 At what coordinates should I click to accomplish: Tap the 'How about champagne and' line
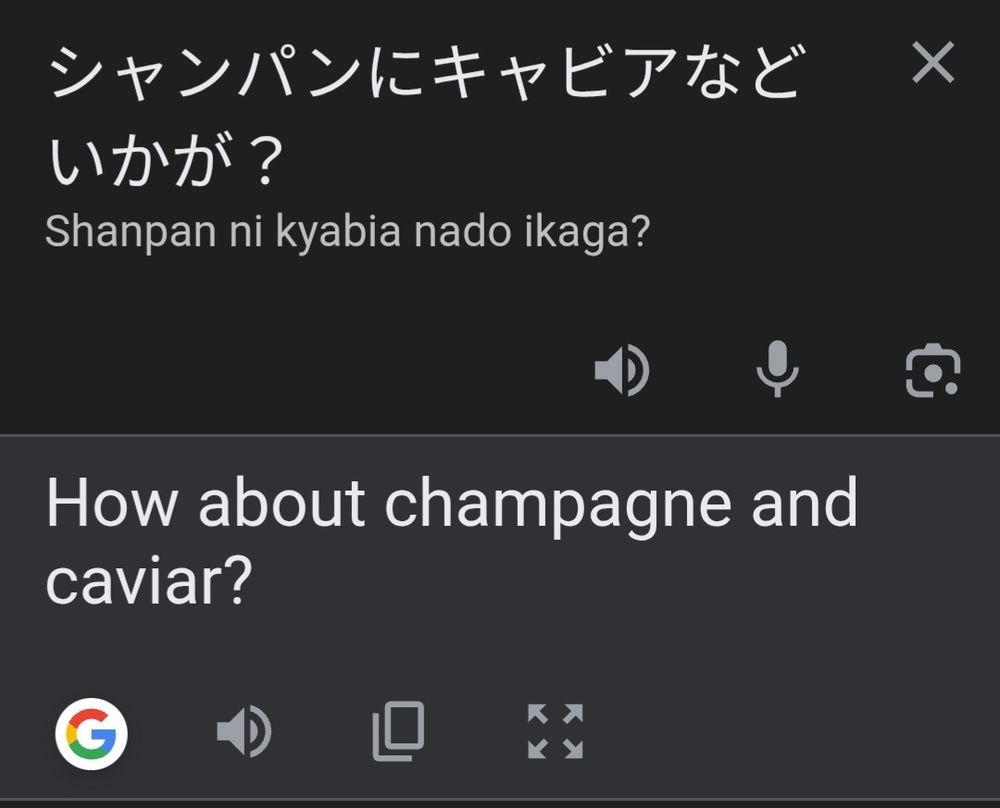[450, 503]
